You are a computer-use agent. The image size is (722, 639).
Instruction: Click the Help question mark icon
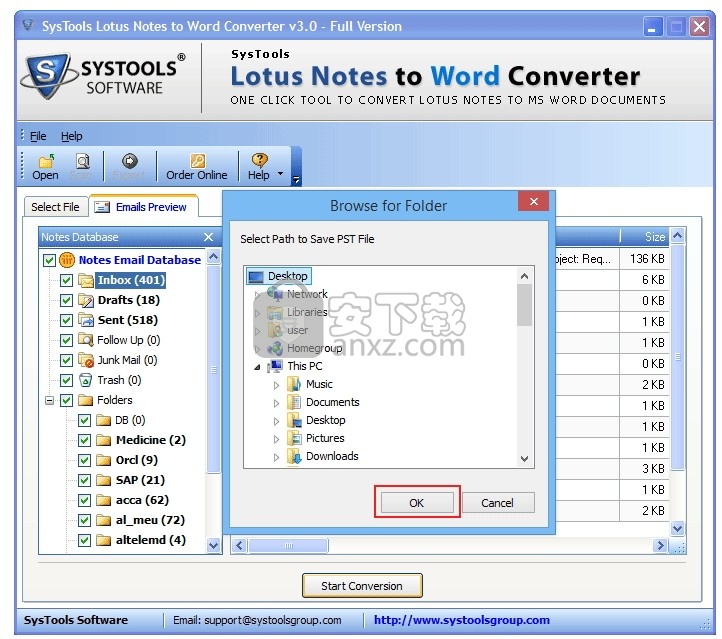pyautogui.click(x=259, y=160)
